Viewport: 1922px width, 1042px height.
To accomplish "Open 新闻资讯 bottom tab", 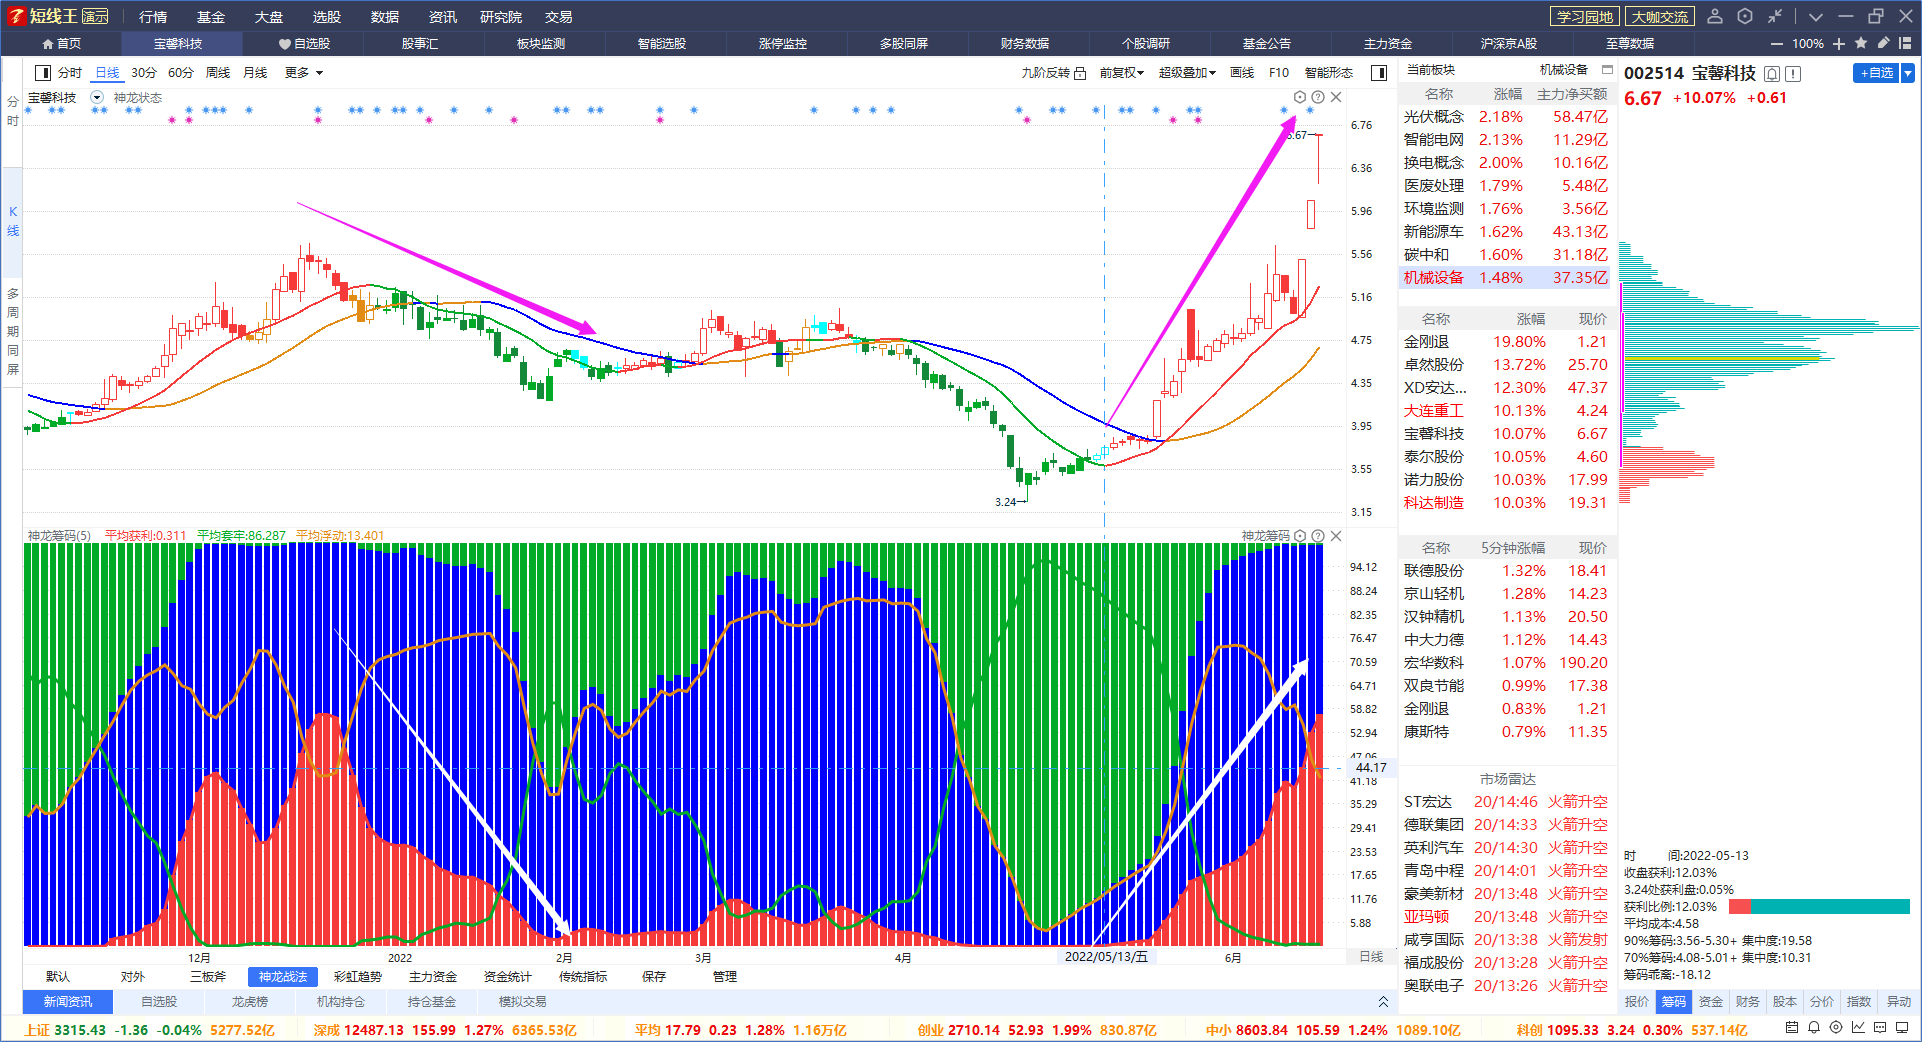I will click(68, 1001).
